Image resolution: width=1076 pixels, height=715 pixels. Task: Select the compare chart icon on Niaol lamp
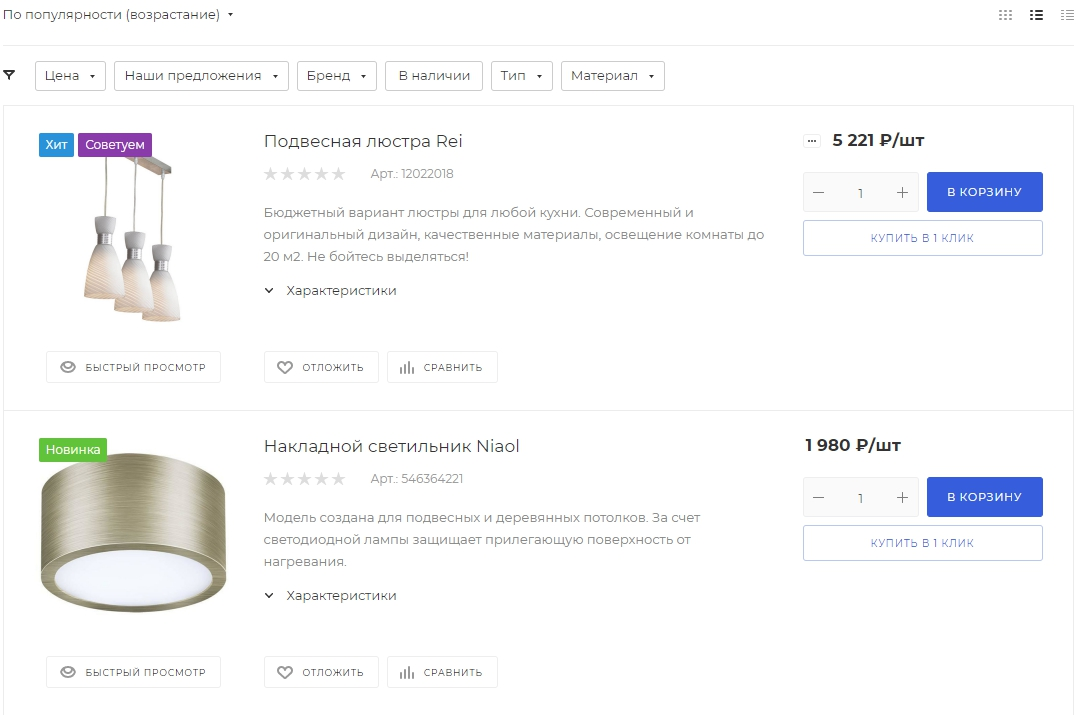(x=410, y=671)
